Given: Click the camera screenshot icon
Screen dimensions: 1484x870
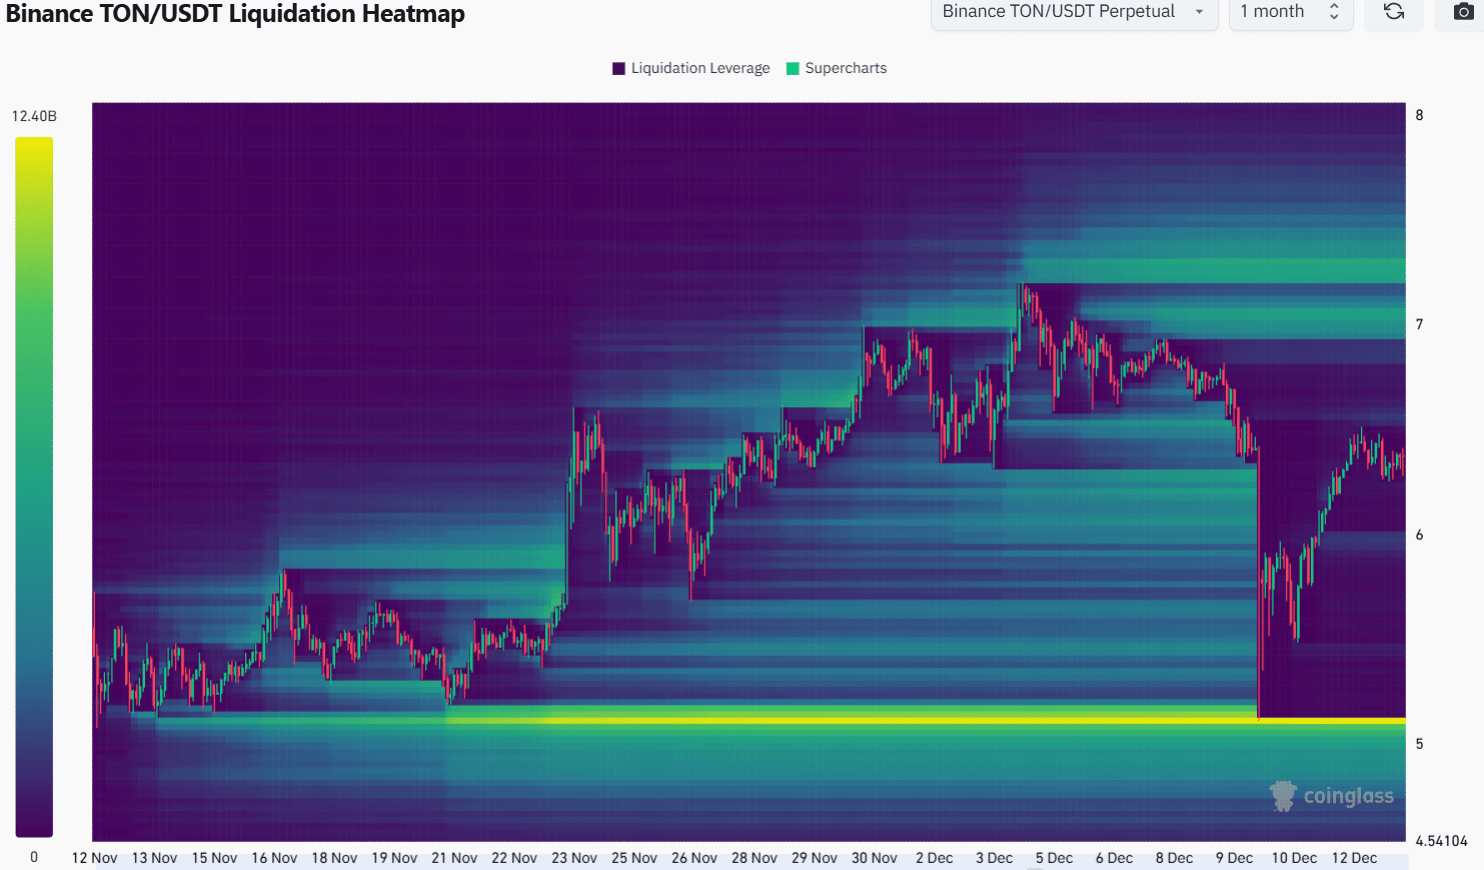Looking at the screenshot, I should [1463, 12].
